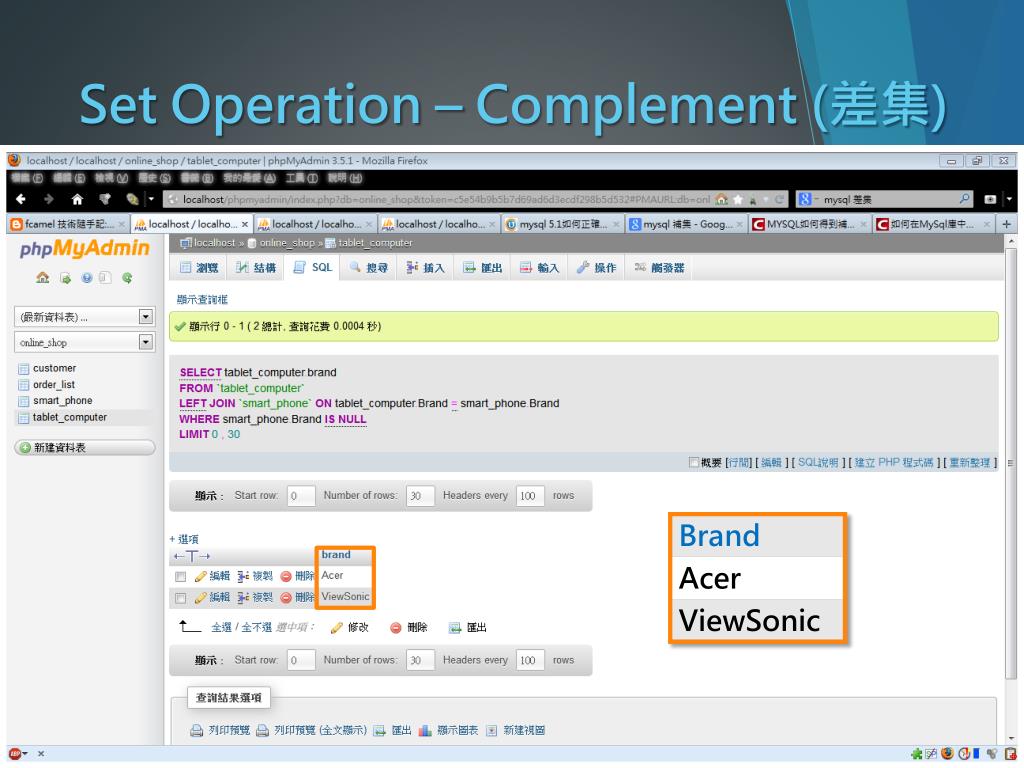This screenshot has width=1024, height=768.
Task: Click the 建立 PHP 程式碼 link
Action: pos(893,462)
